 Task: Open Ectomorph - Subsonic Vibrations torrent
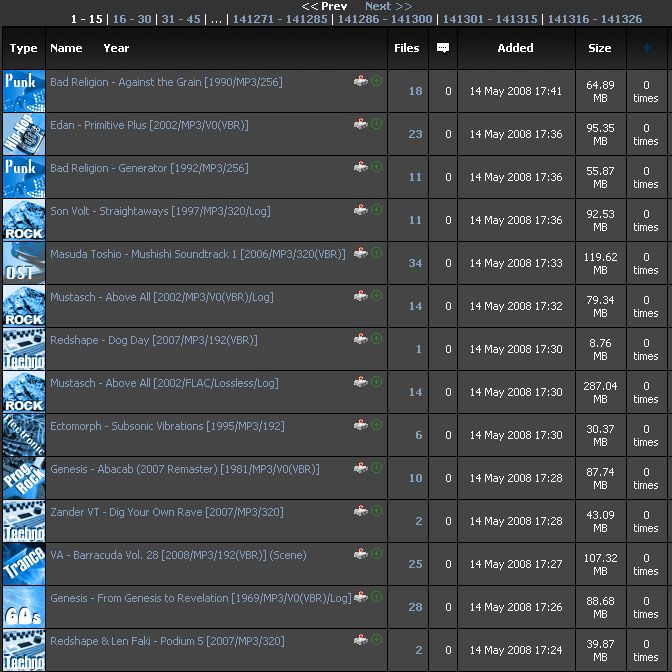tap(167, 426)
